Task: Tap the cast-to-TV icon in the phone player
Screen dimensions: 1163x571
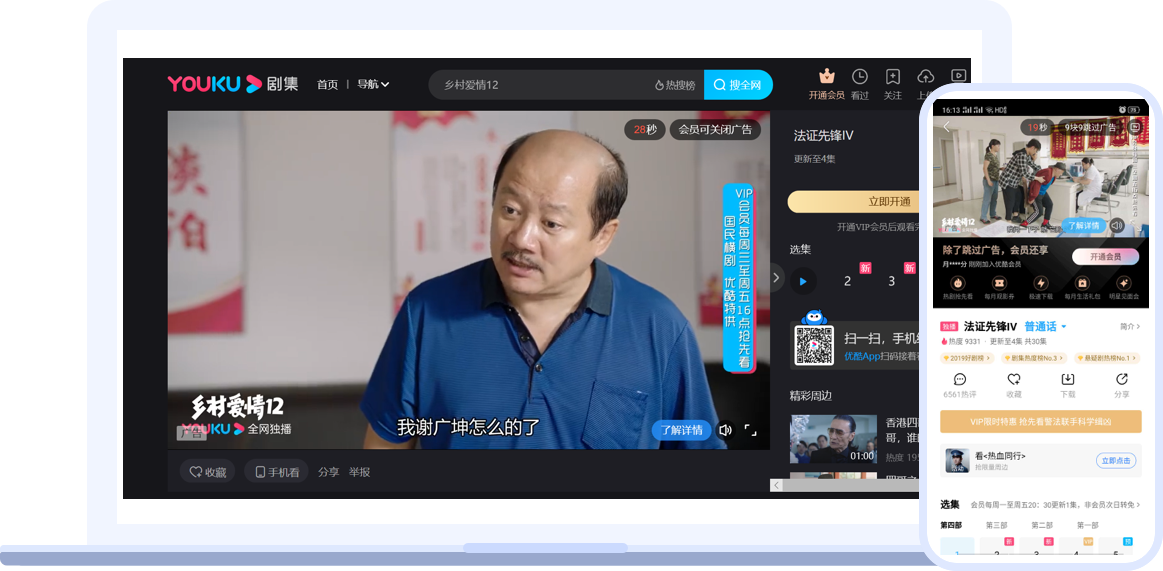Action: coord(1135,127)
